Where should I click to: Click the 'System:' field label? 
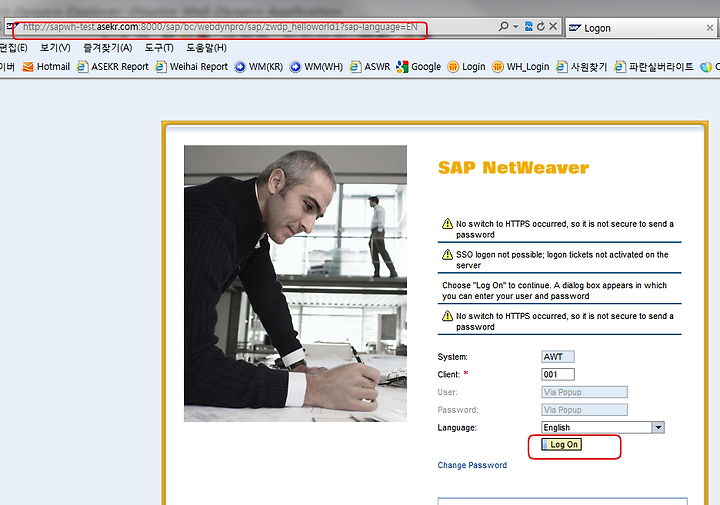pos(452,357)
